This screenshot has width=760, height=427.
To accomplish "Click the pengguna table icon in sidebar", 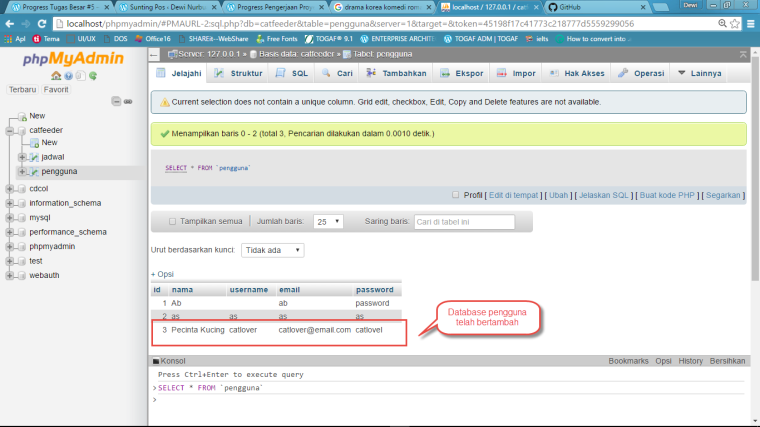I will pyautogui.click(x=34, y=172).
